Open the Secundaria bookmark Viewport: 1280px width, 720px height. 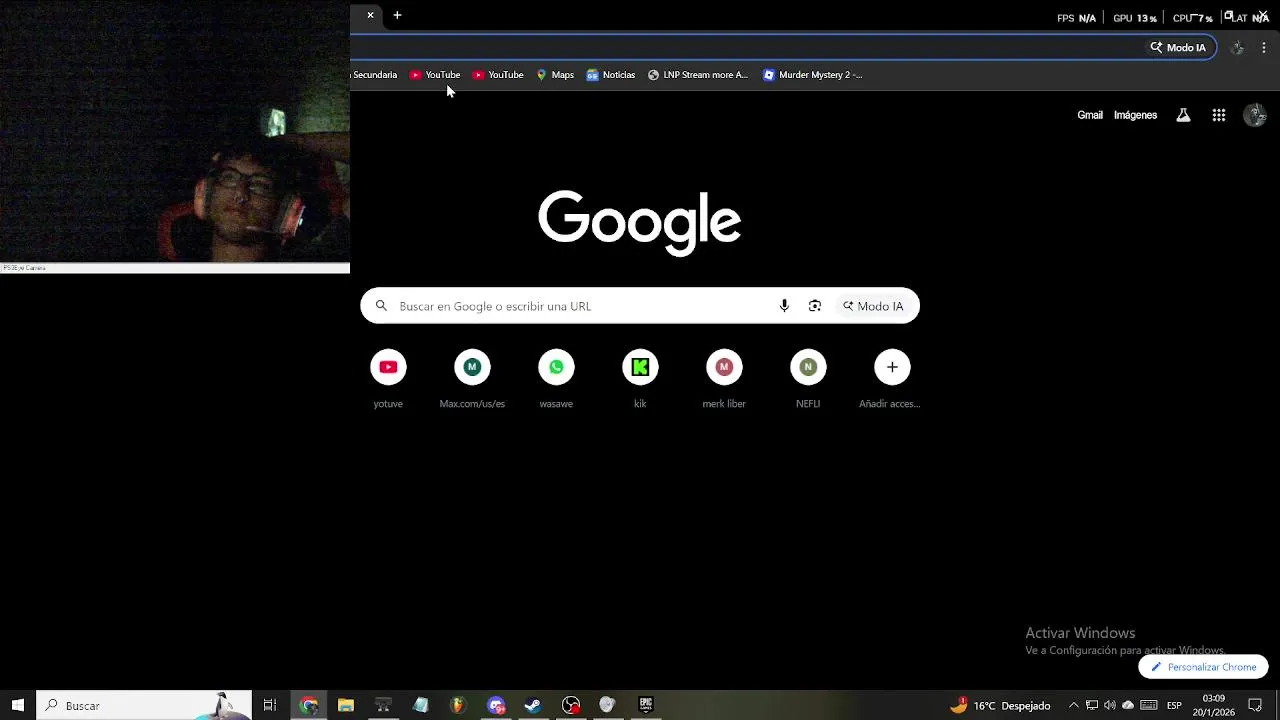374,75
